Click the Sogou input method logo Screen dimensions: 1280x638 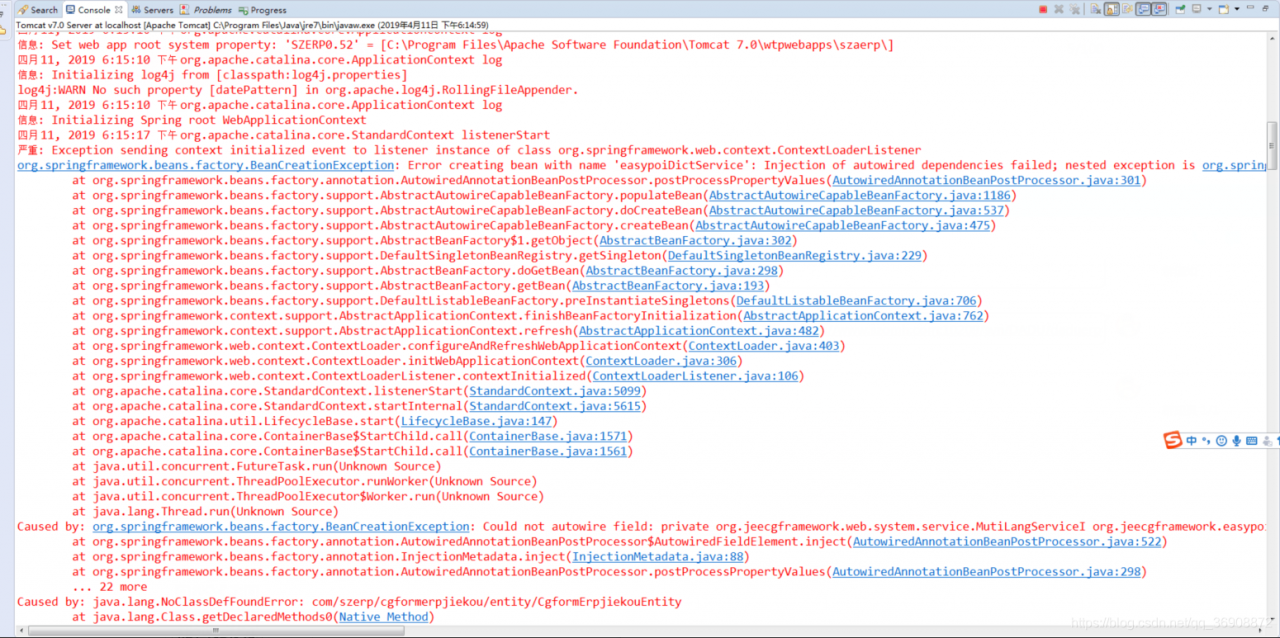point(1173,440)
